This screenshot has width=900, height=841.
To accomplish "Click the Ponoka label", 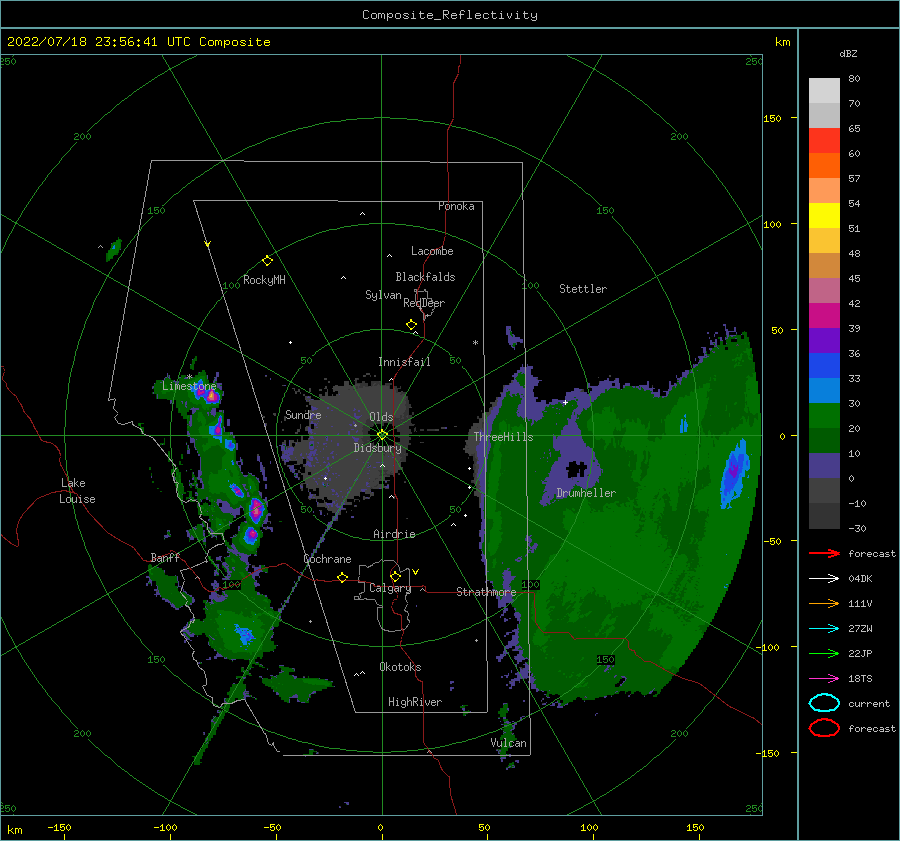I will [456, 206].
